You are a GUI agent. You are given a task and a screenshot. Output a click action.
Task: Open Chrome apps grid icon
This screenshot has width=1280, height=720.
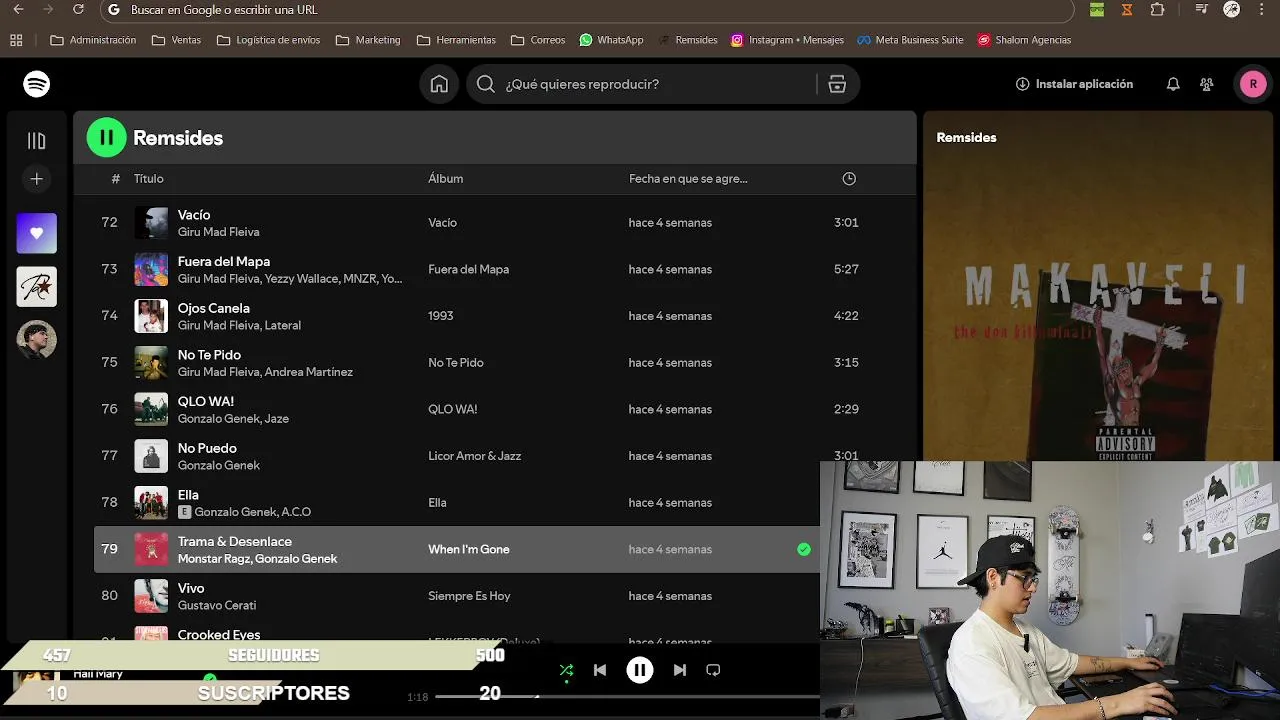(x=16, y=40)
